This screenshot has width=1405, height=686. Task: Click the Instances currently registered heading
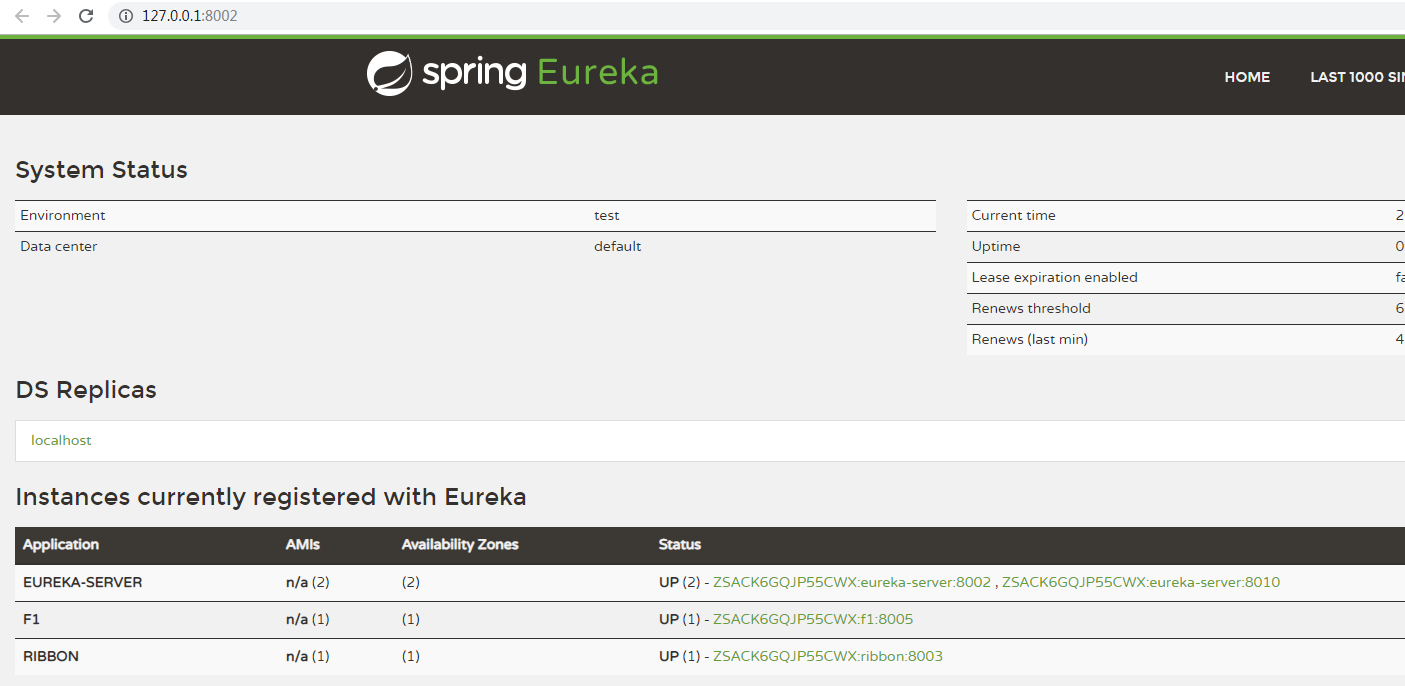tap(271, 497)
